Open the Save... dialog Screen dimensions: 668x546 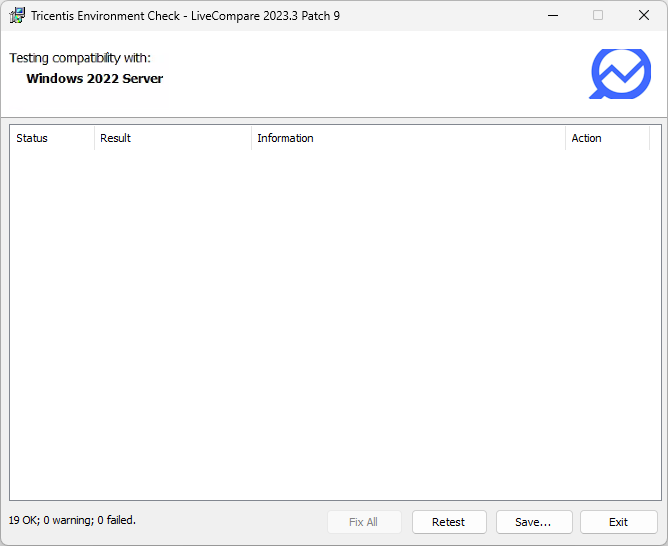(x=533, y=522)
